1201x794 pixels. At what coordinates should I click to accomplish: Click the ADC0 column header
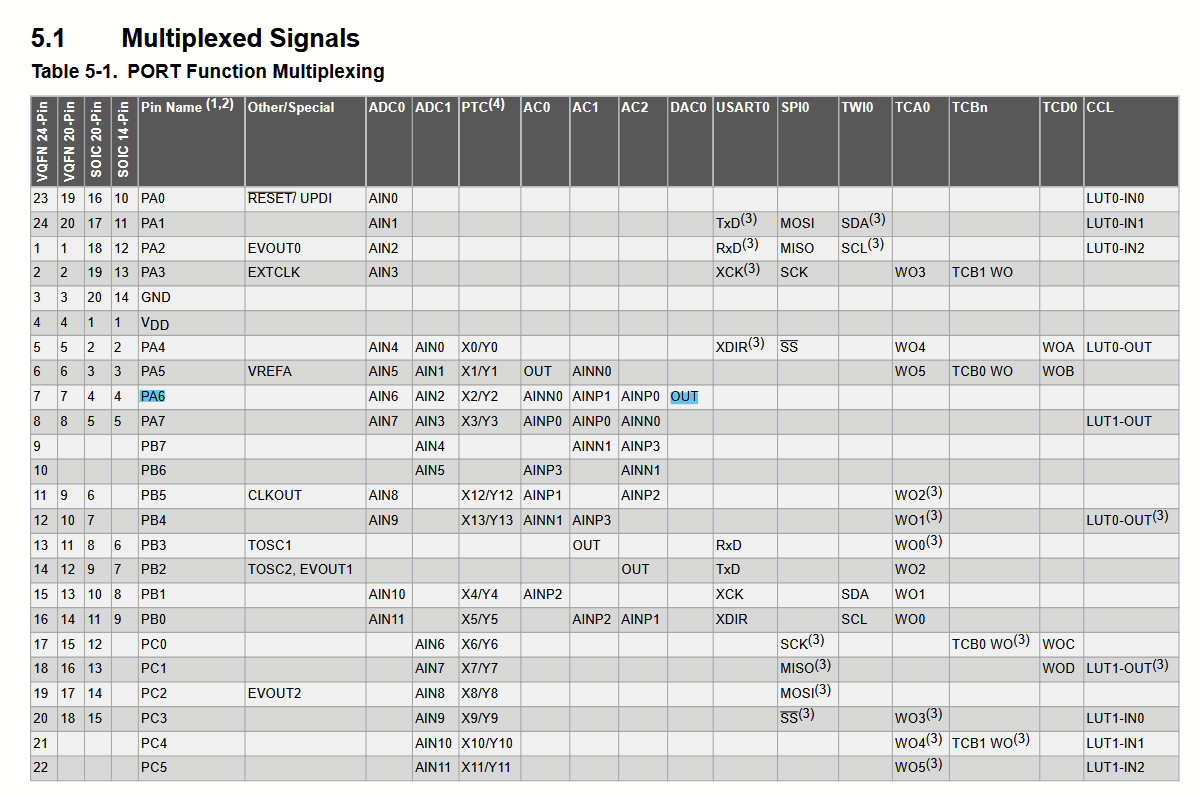(387, 107)
